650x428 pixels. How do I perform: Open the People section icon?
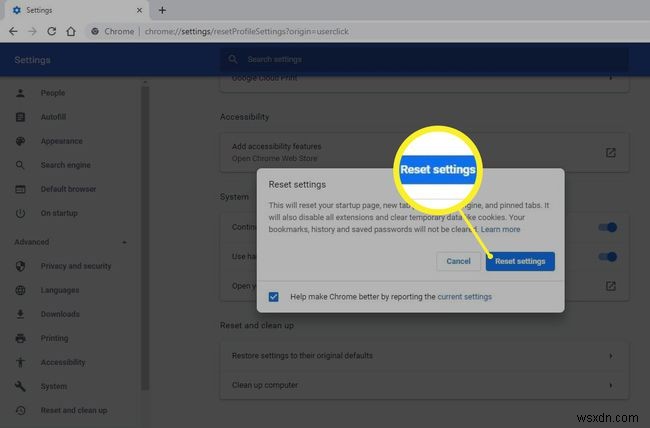click(20, 93)
